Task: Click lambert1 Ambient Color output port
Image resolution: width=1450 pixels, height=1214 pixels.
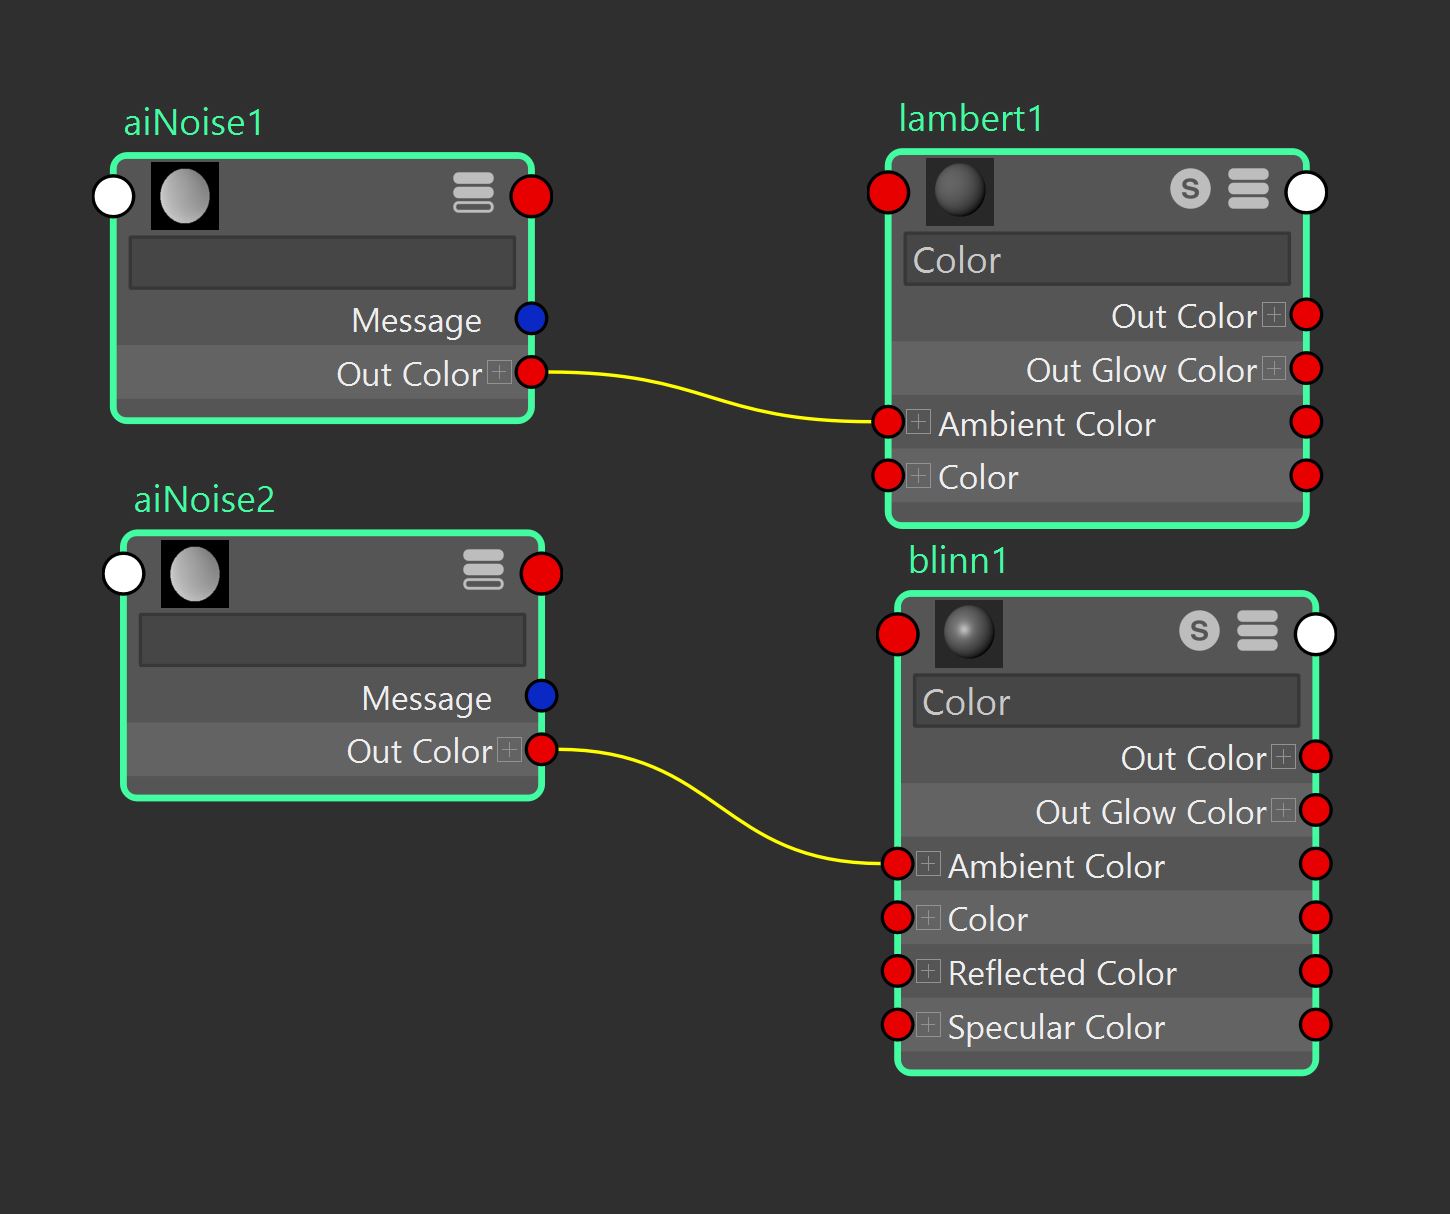Action: [x=1306, y=422]
